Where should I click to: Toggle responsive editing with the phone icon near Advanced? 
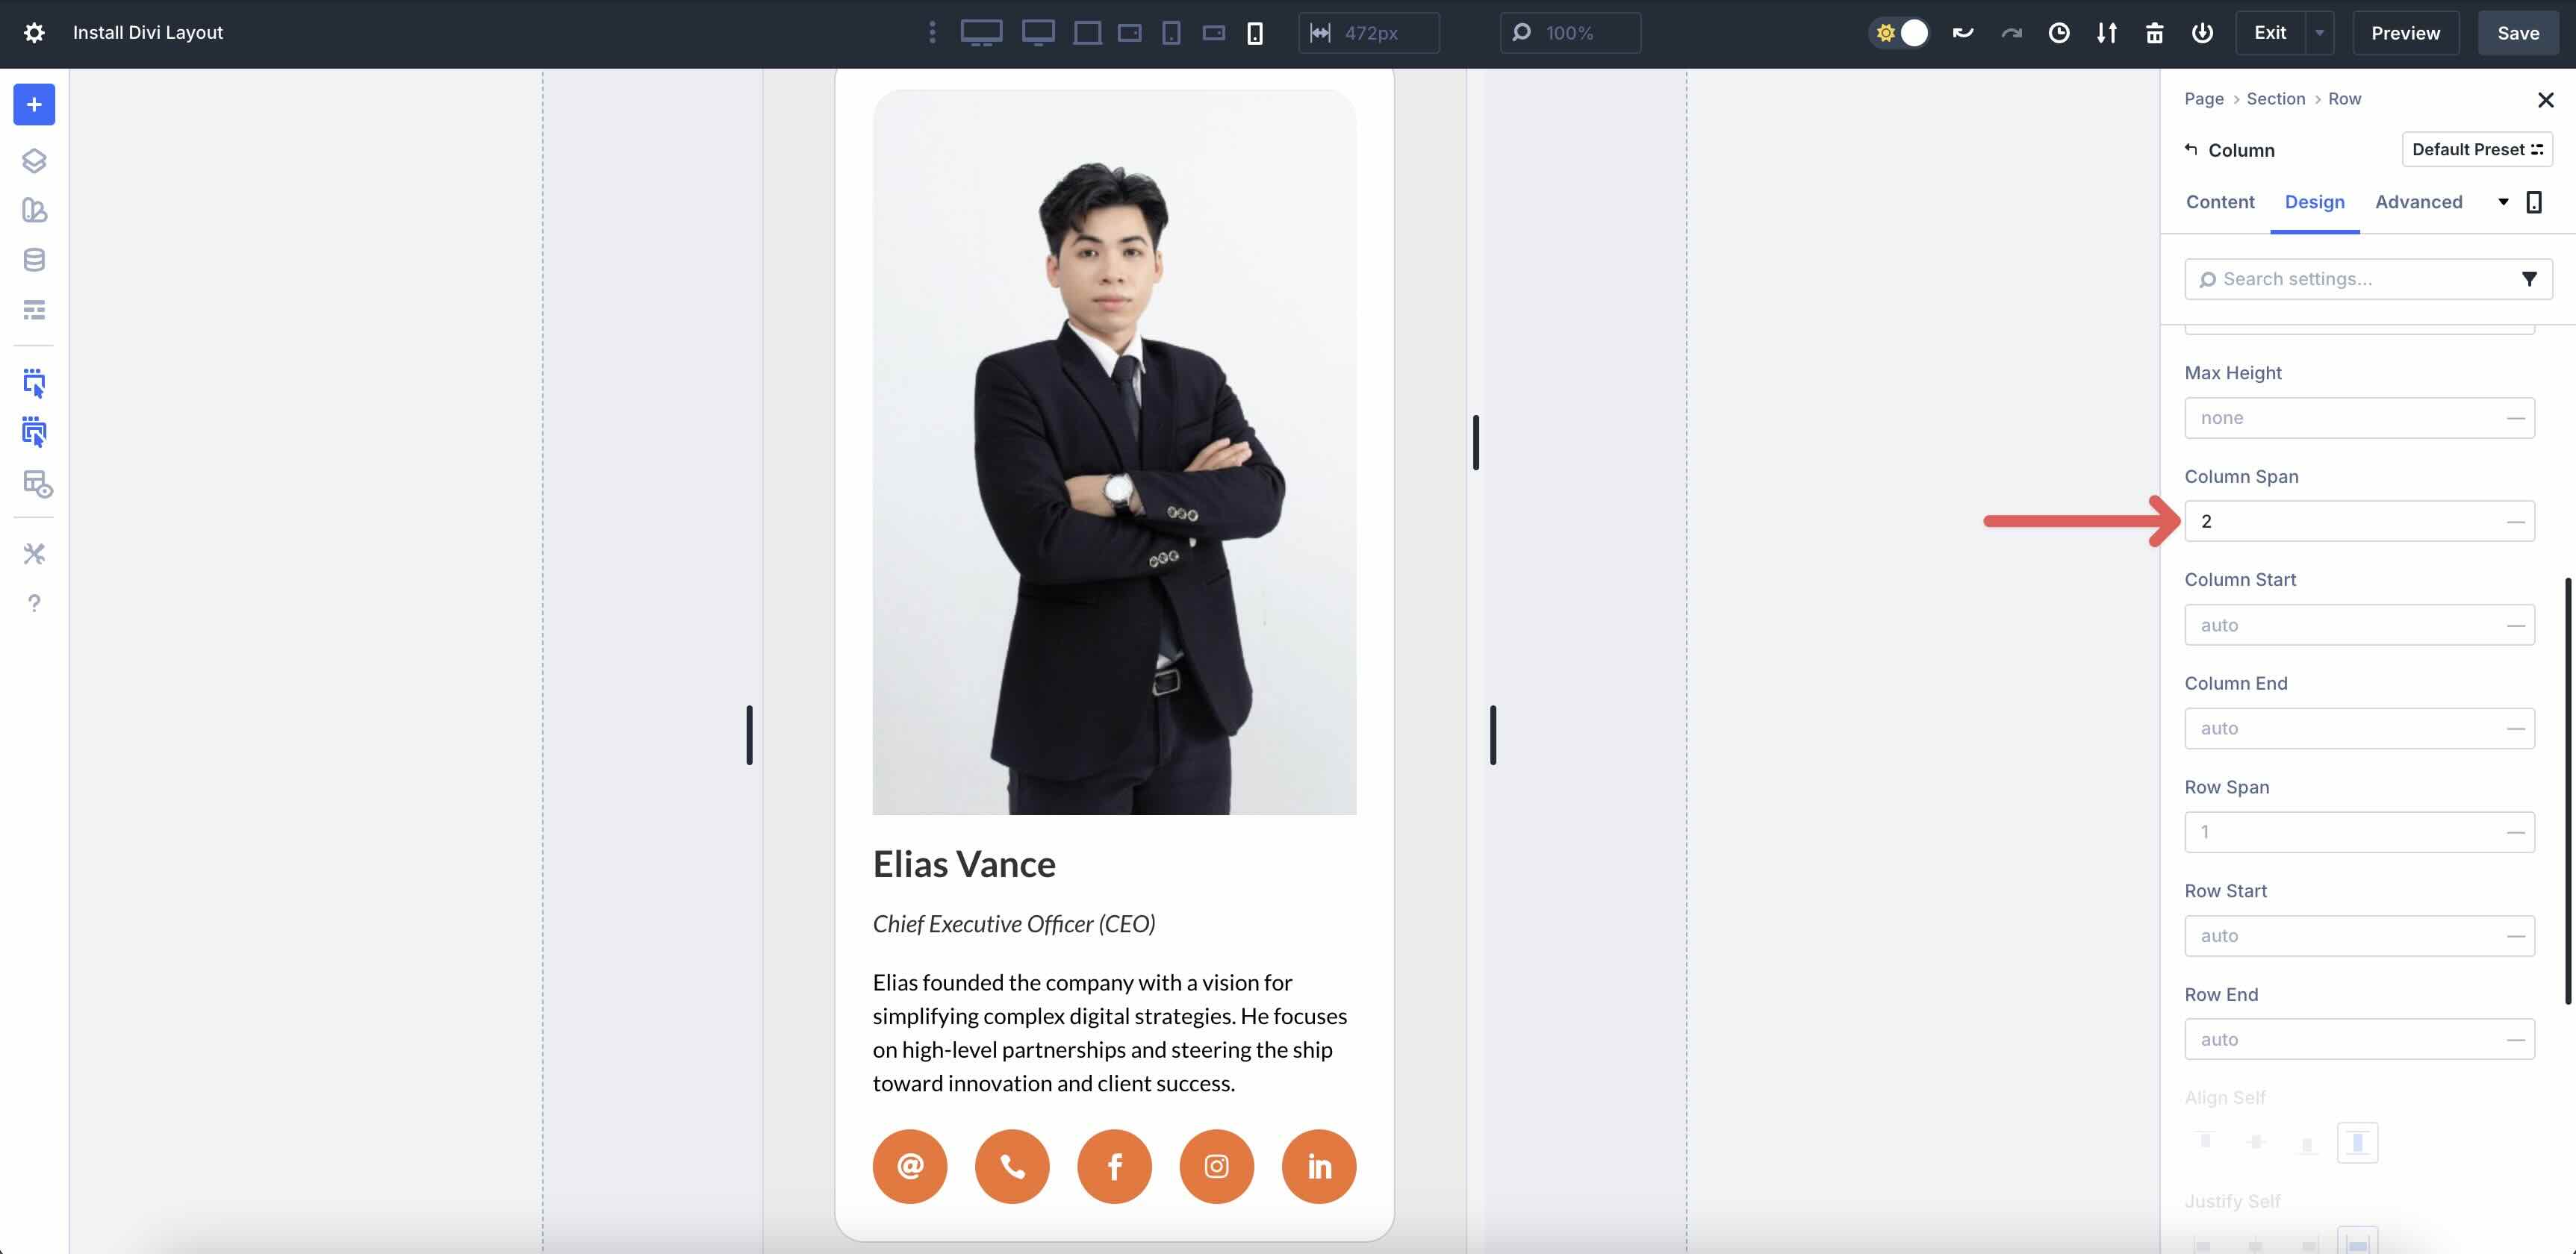(x=2534, y=201)
